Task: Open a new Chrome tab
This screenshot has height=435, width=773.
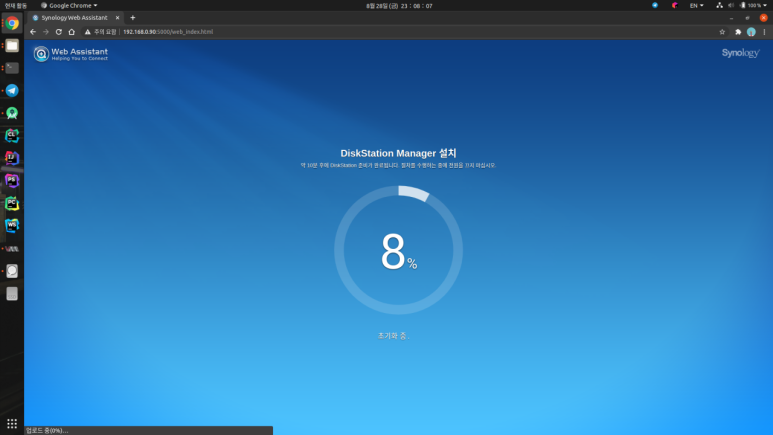Action: 133,18
